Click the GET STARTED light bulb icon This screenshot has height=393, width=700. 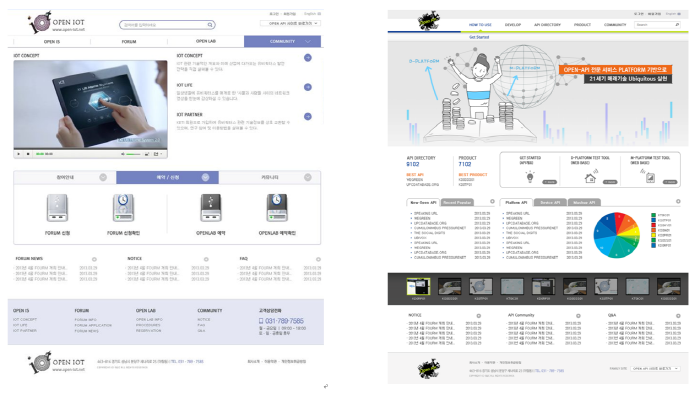tap(530, 177)
